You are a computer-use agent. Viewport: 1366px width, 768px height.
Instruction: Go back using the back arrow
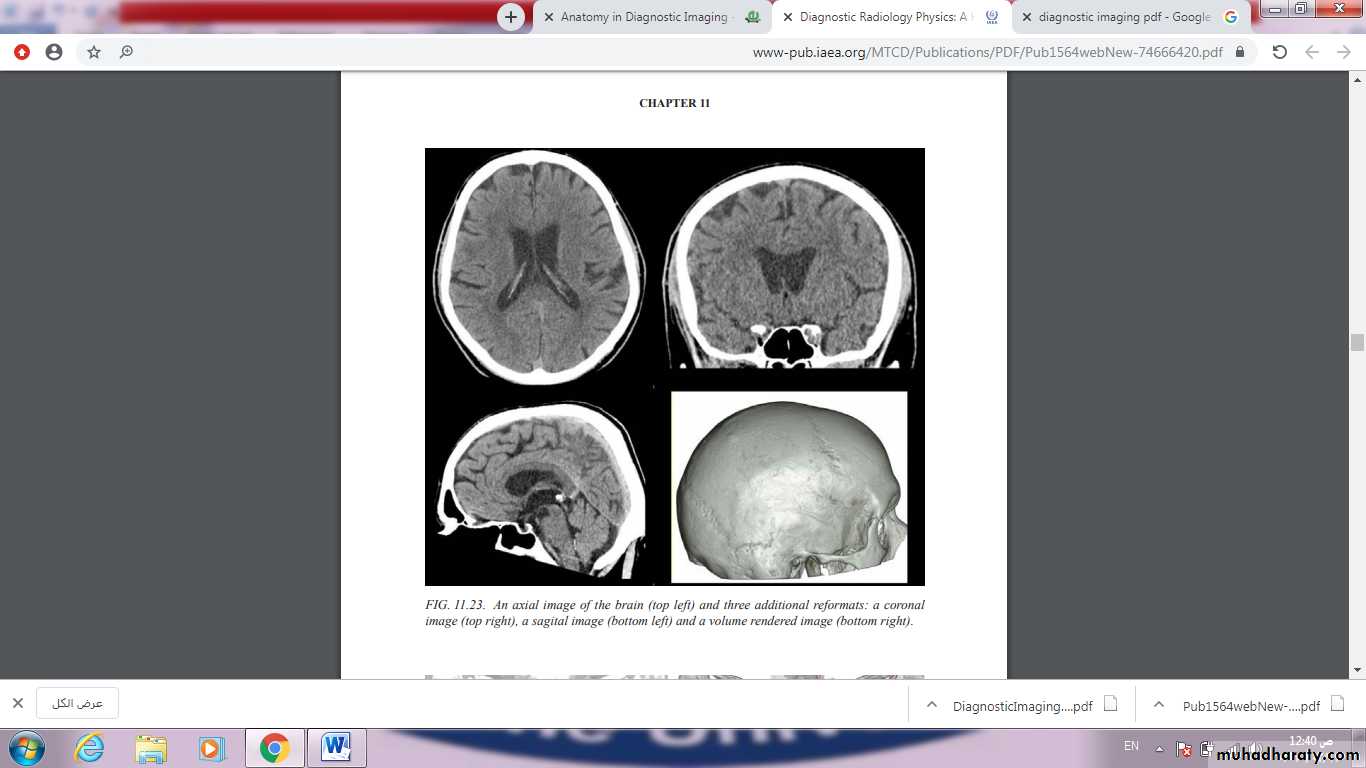coord(1312,52)
